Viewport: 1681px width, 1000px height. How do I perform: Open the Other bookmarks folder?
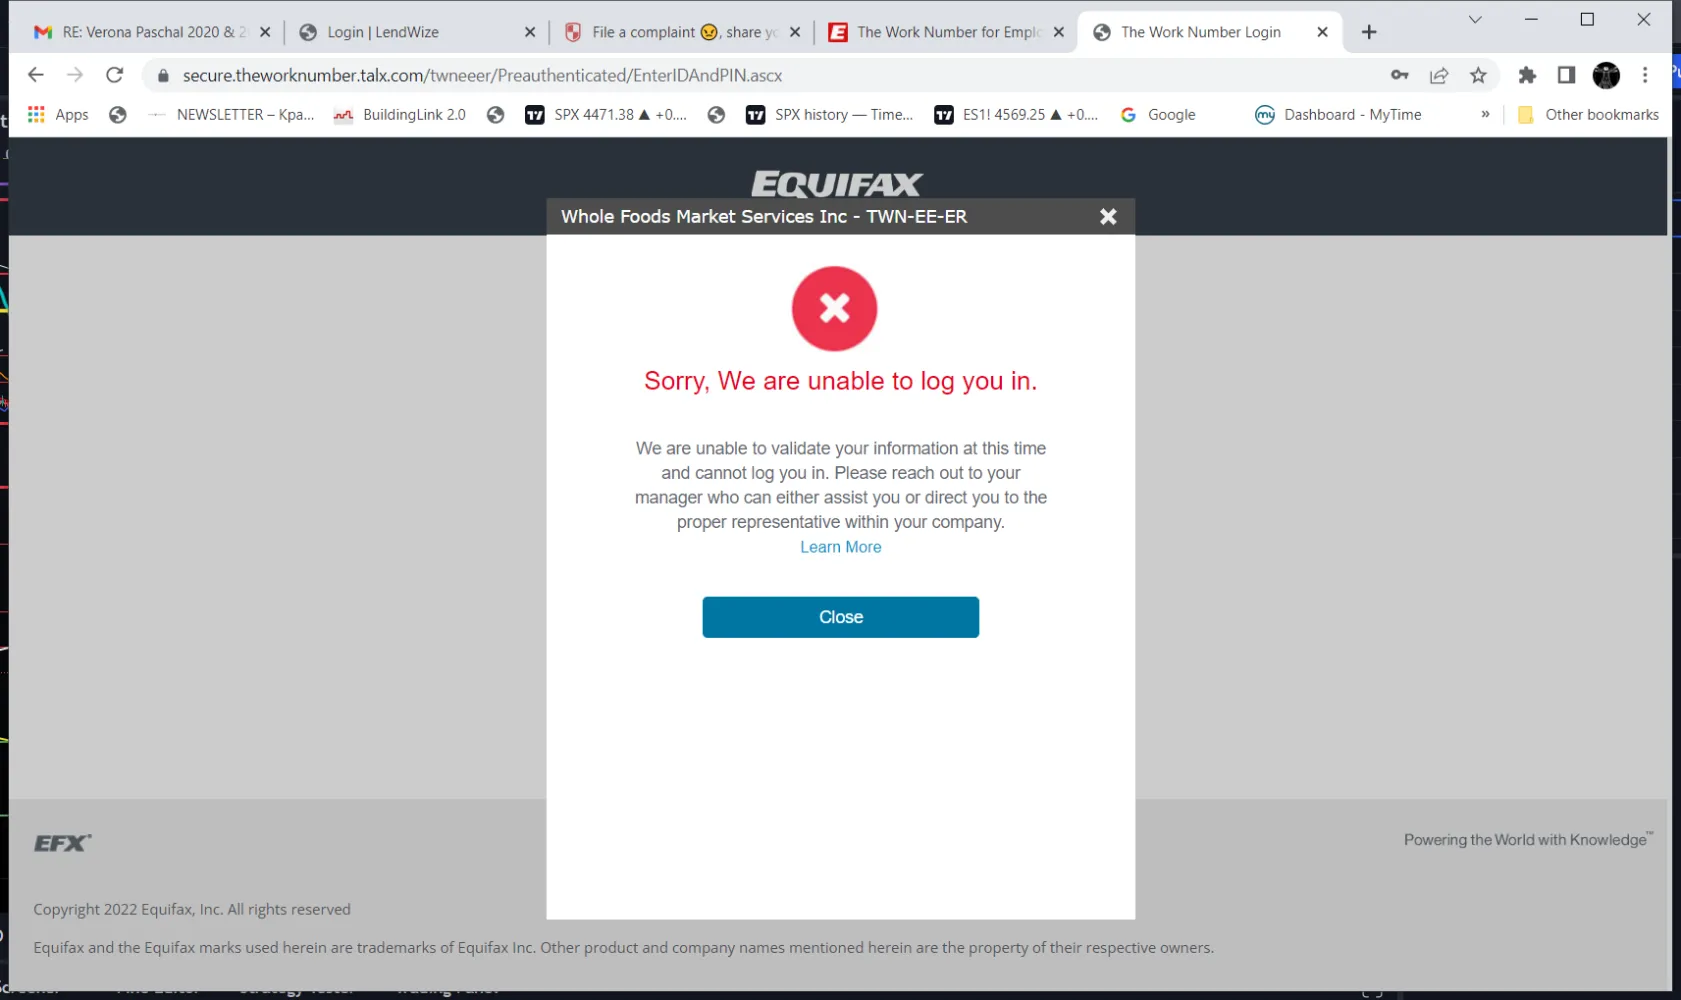click(x=1588, y=114)
